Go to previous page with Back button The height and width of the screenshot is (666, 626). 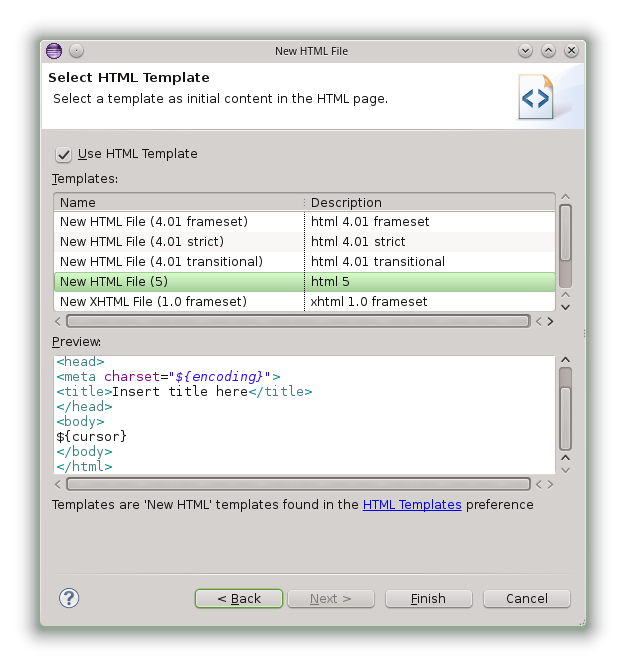(239, 598)
